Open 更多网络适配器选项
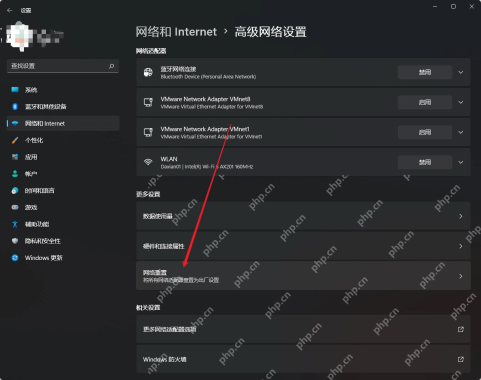Image resolution: width=481 pixels, height=380 pixels. [303, 329]
